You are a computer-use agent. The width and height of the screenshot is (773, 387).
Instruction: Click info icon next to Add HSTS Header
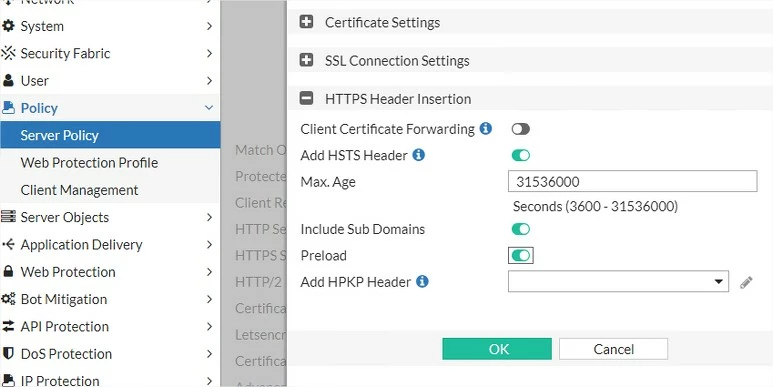click(x=419, y=155)
